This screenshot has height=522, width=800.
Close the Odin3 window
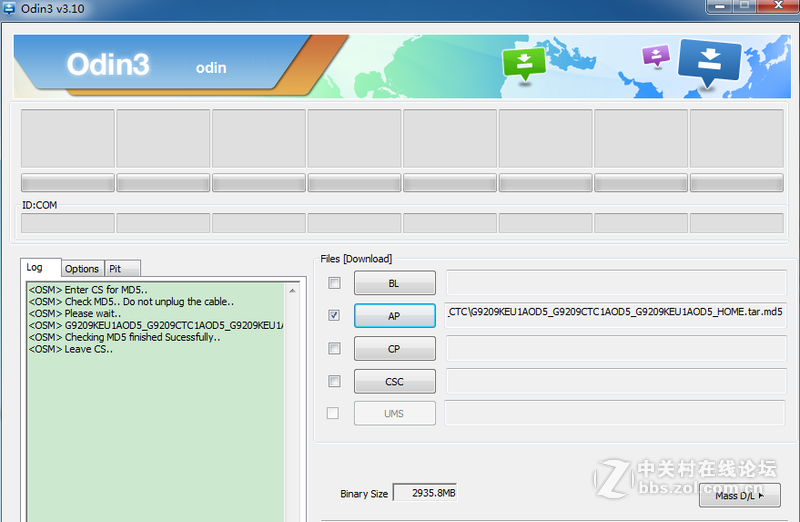pos(779,6)
